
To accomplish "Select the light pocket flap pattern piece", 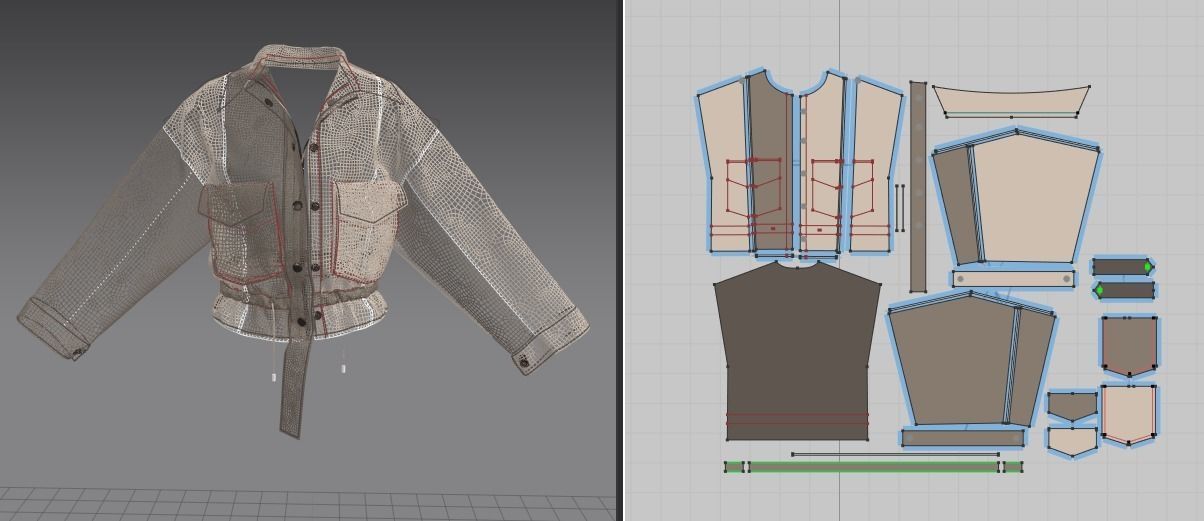I will click(1072, 441).
